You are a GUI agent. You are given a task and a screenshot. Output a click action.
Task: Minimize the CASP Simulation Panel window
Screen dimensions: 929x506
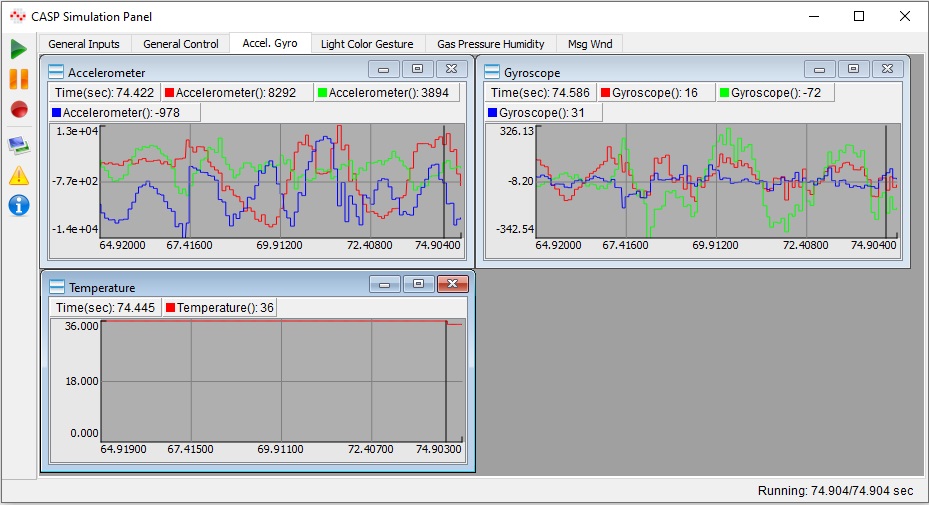(814, 16)
